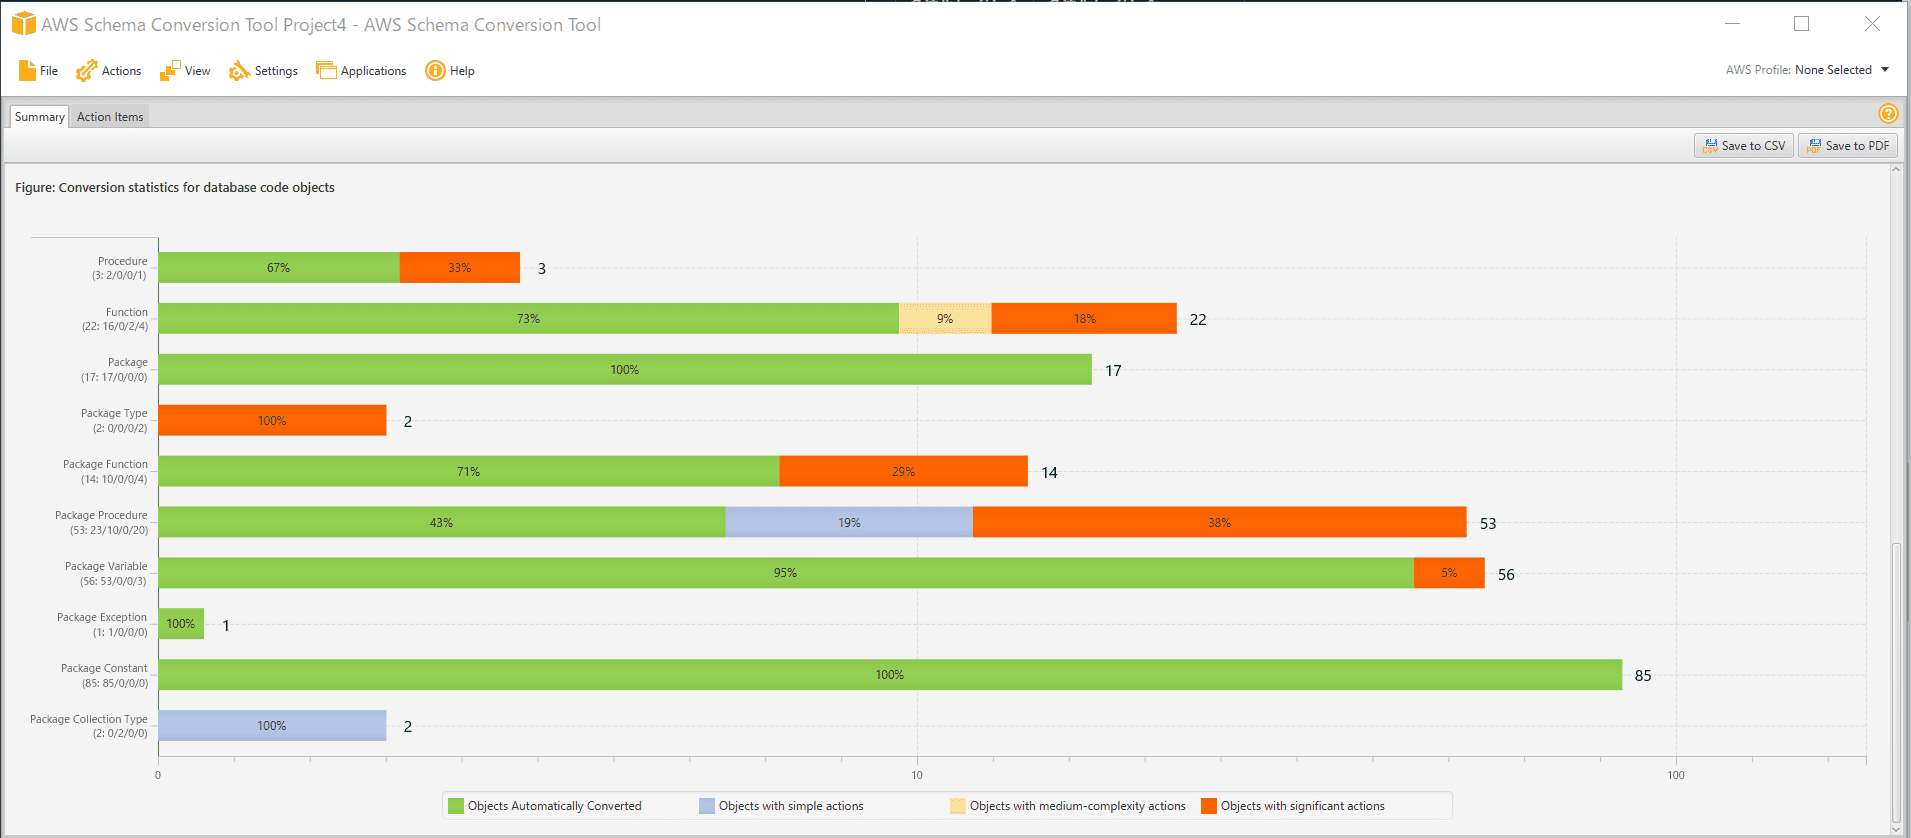
Task: Click the Package Procedure 19% blue segment
Action: click(x=849, y=522)
